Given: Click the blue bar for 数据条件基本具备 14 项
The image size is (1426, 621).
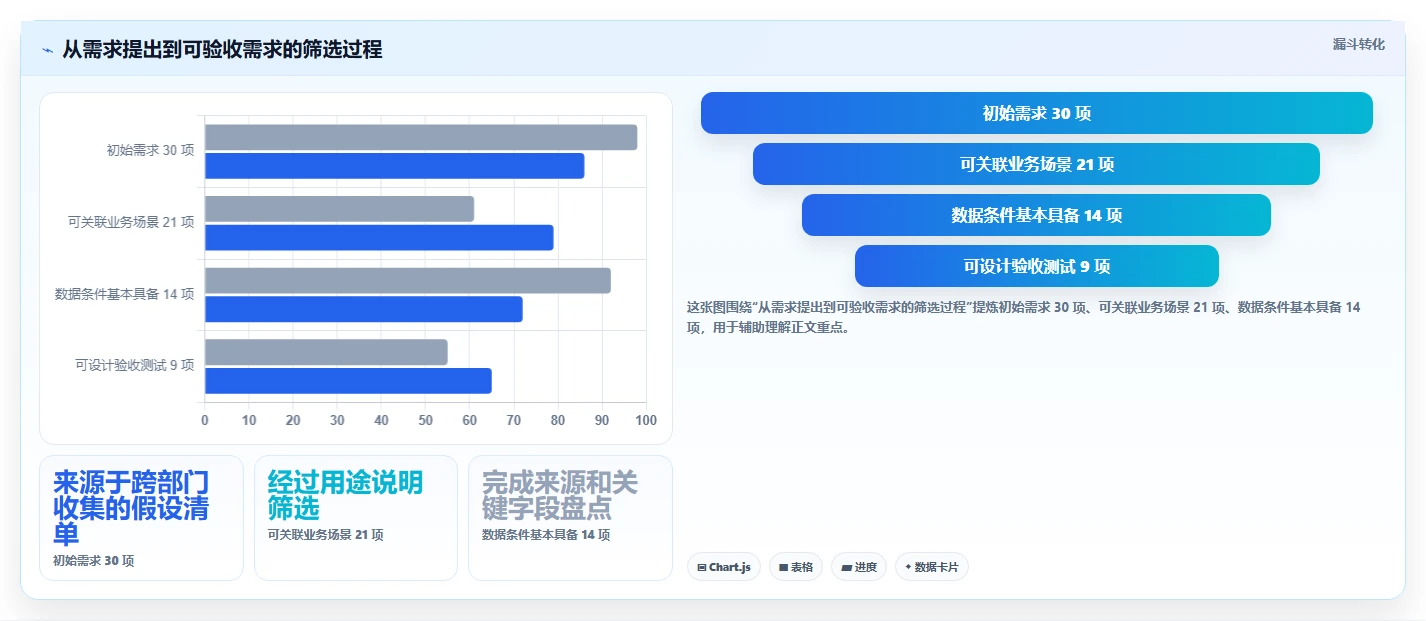Looking at the screenshot, I should click(x=364, y=309).
